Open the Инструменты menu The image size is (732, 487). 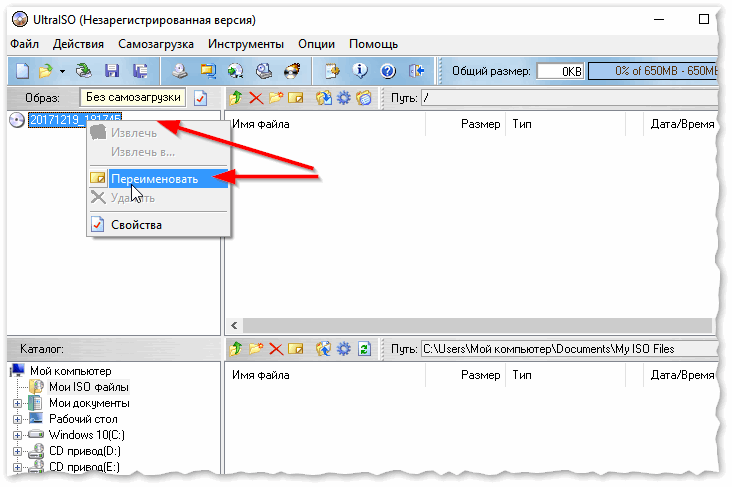pyautogui.click(x=246, y=44)
